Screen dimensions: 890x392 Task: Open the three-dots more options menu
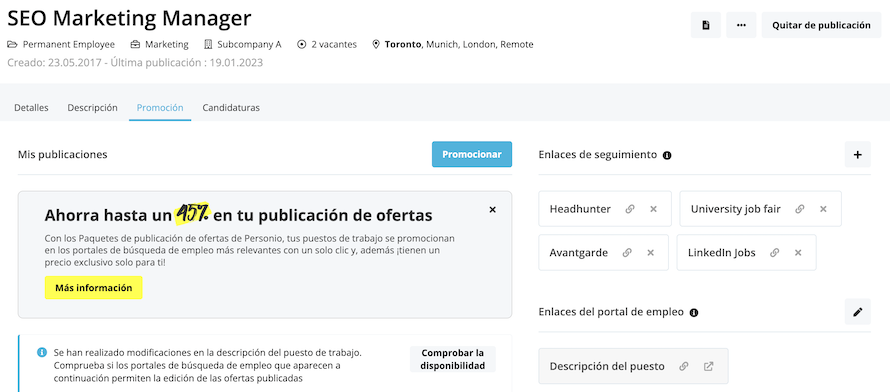[x=741, y=25]
